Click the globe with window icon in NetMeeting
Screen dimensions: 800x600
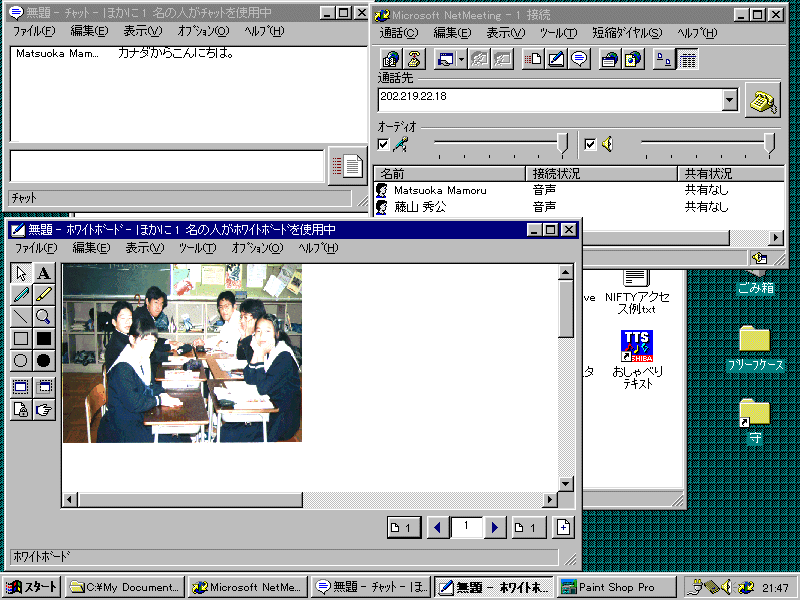pyautogui.click(x=610, y=59)
